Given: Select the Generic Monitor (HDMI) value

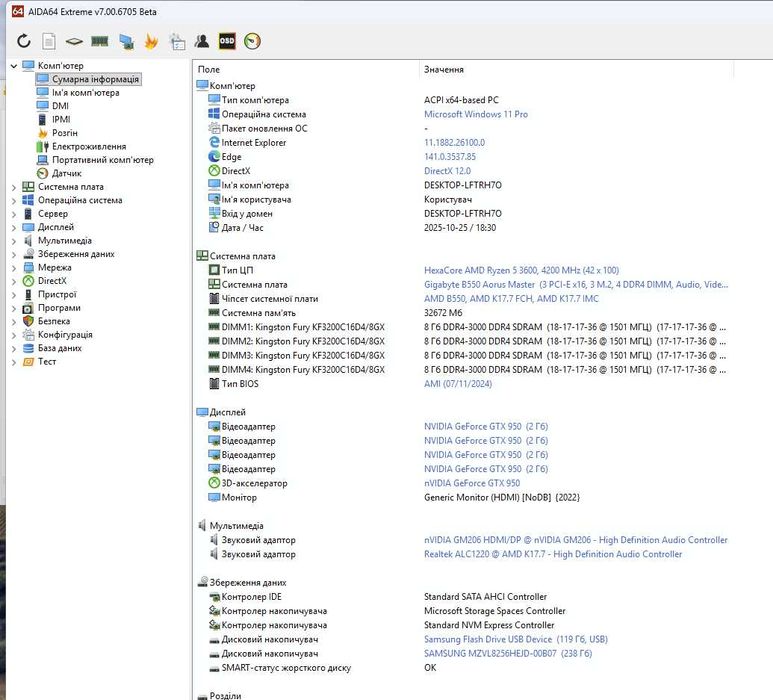Looking at the screenshot, I should coord(502,497).
